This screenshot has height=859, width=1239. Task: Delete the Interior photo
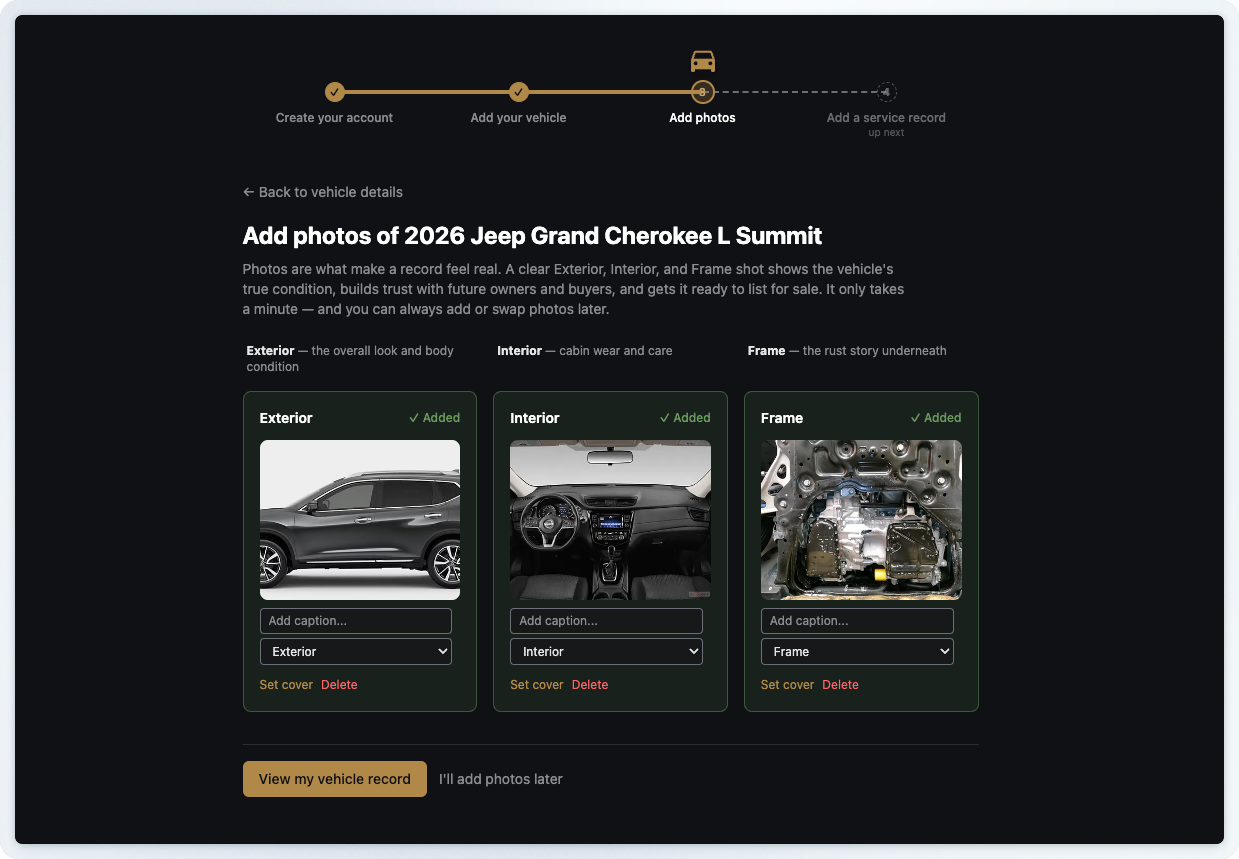[x=590, y=685]
